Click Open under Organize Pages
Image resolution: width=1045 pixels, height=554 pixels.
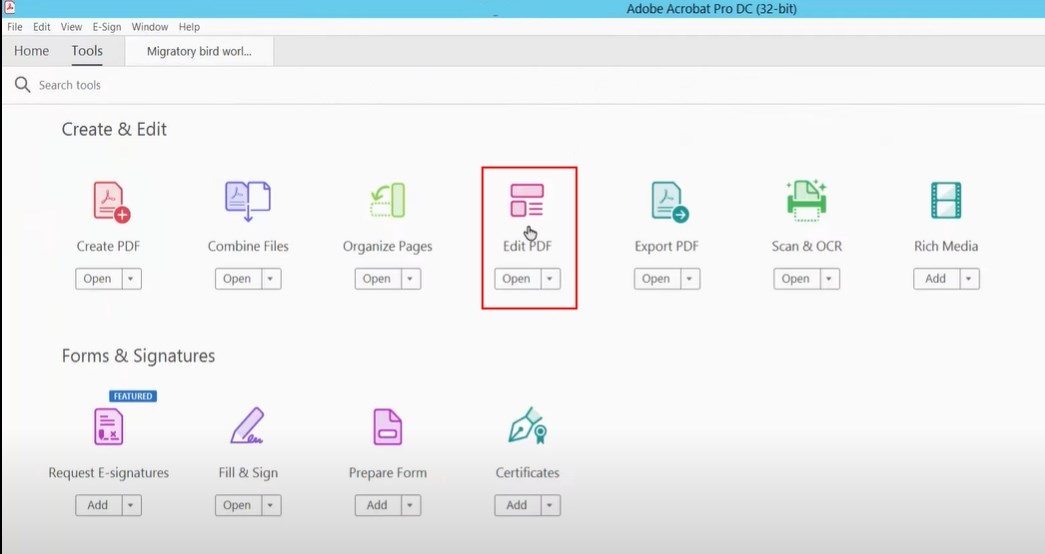[x=378, y=279]
